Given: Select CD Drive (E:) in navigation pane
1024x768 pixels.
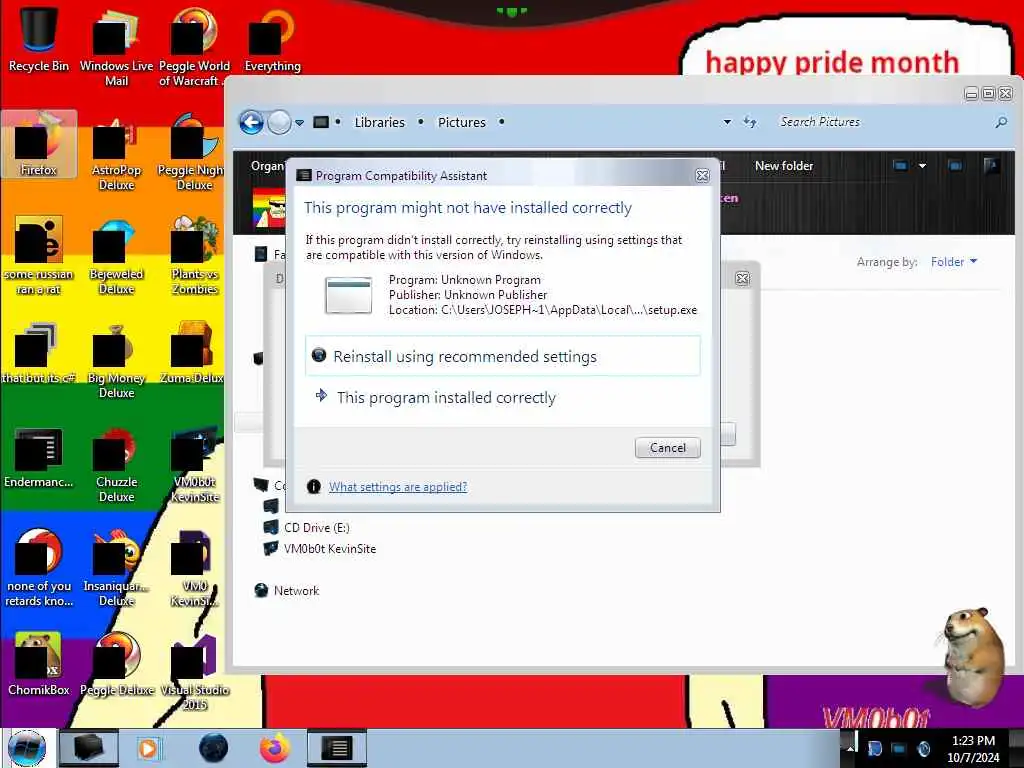Looking at the screenshot, I should point(316,528).
